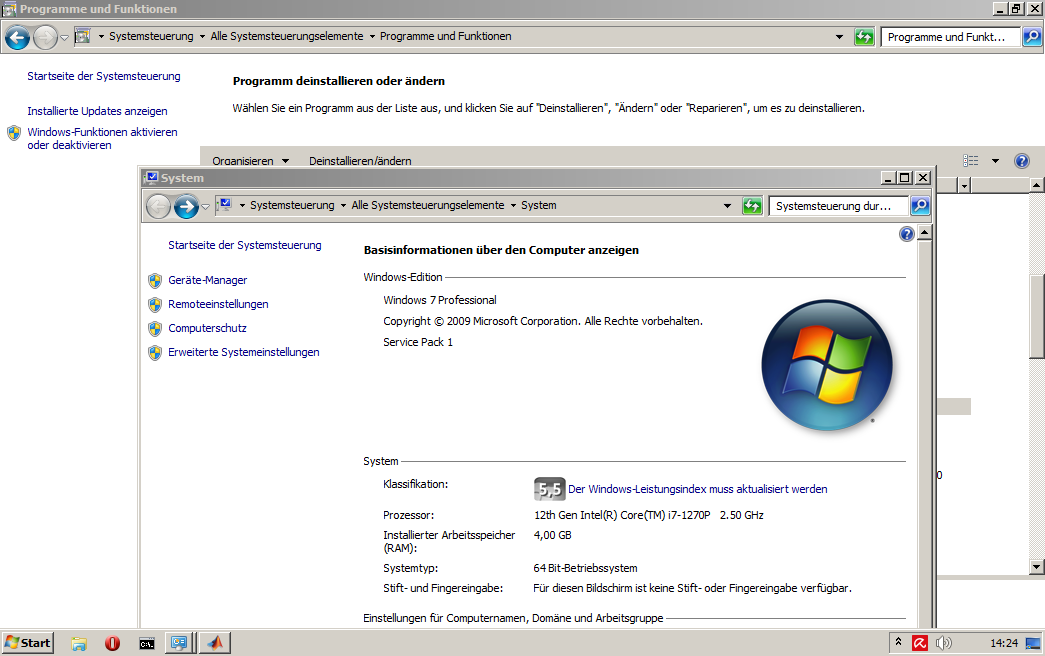Change view icon in Programme window
The image size is (1045, 656).
970,161
